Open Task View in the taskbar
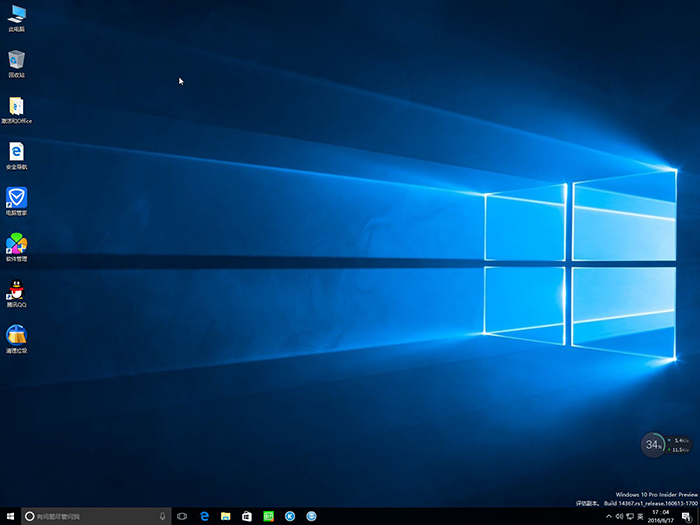 click(x=182, y=516)
